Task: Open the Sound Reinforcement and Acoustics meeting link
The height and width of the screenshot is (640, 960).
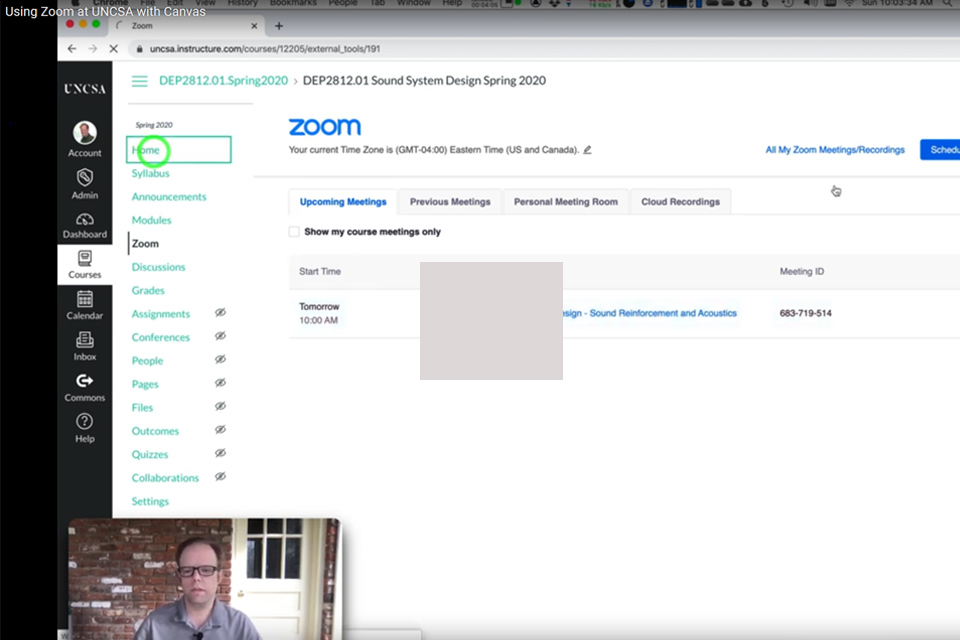Action: (650, 313)
